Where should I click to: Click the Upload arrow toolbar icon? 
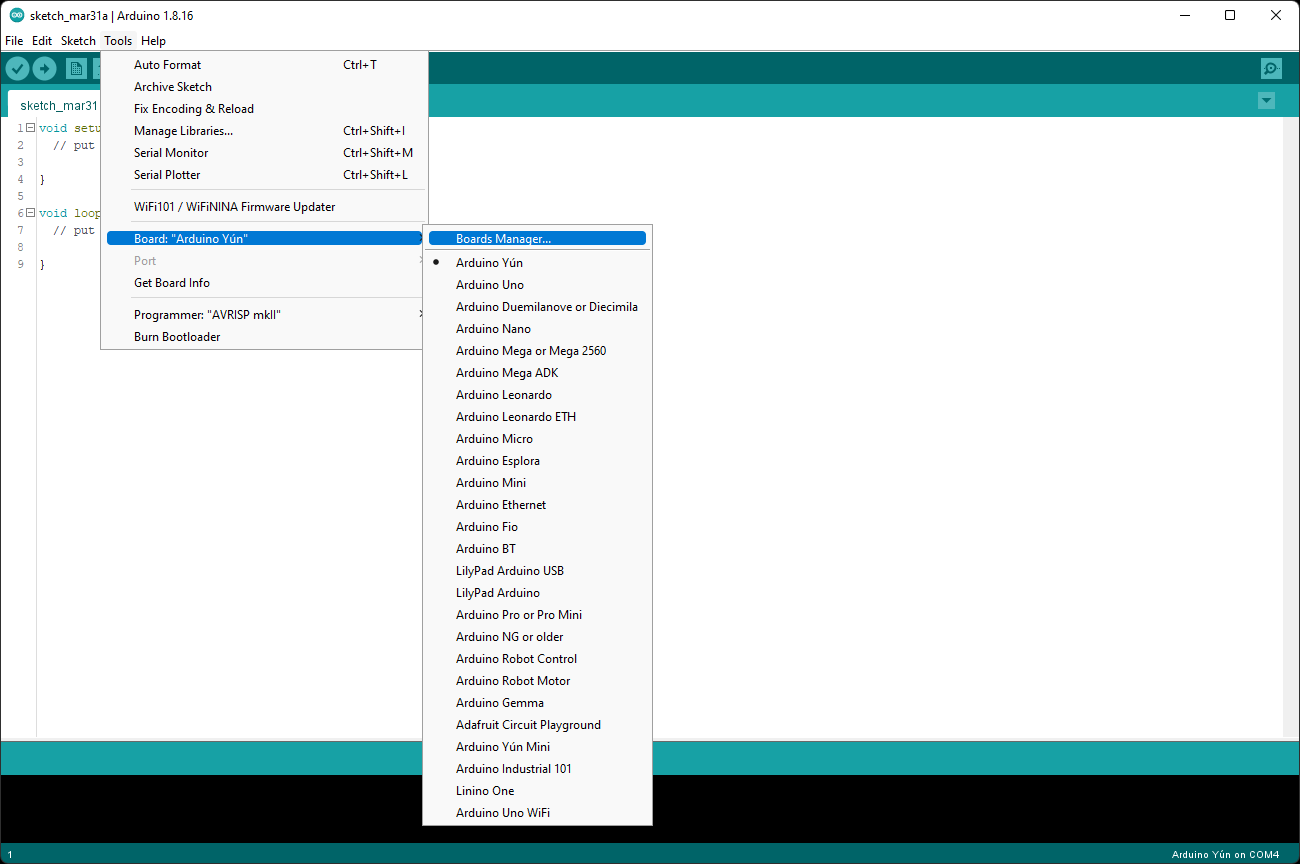pyautogui.click(x=44, y=68)
